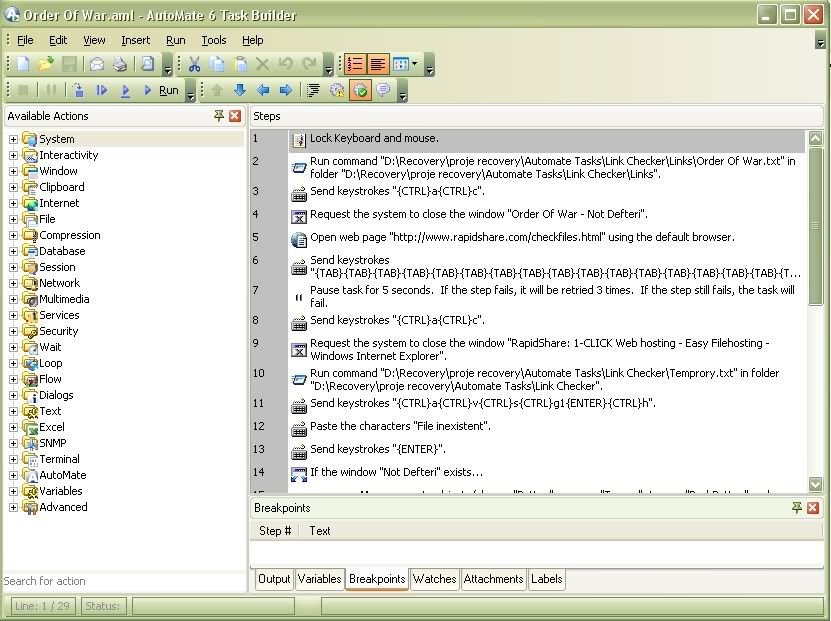This screenshot has width=831, height=621.
Task: Indent step with right blue arrow
Action: click(286, 90)
